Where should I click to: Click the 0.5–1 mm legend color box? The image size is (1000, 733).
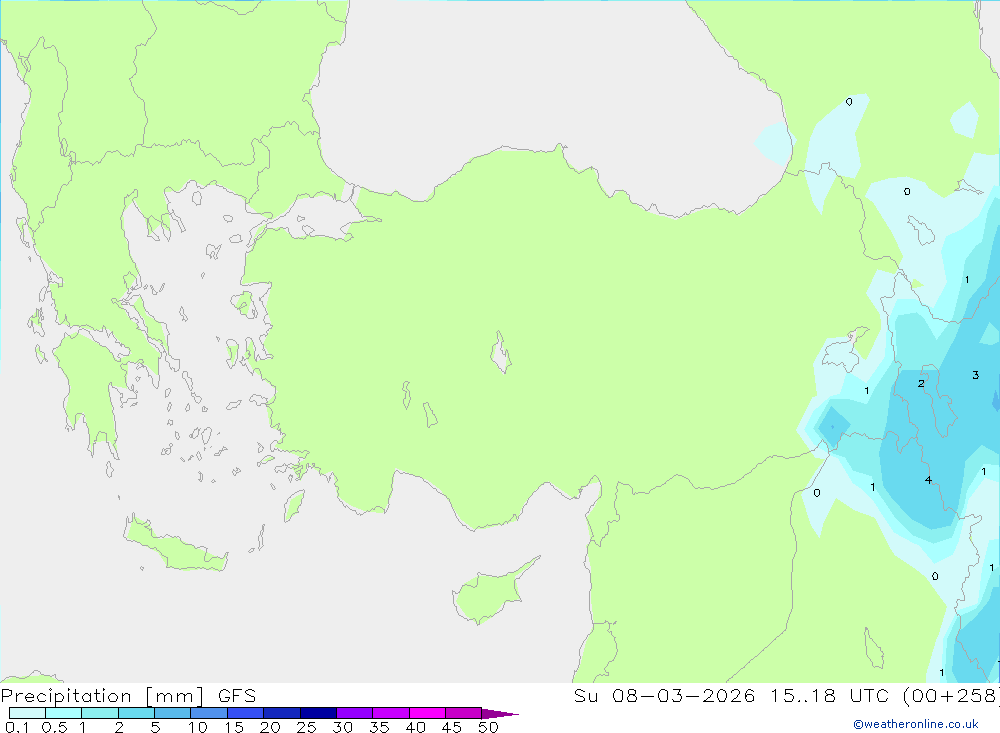coord(64,713)
